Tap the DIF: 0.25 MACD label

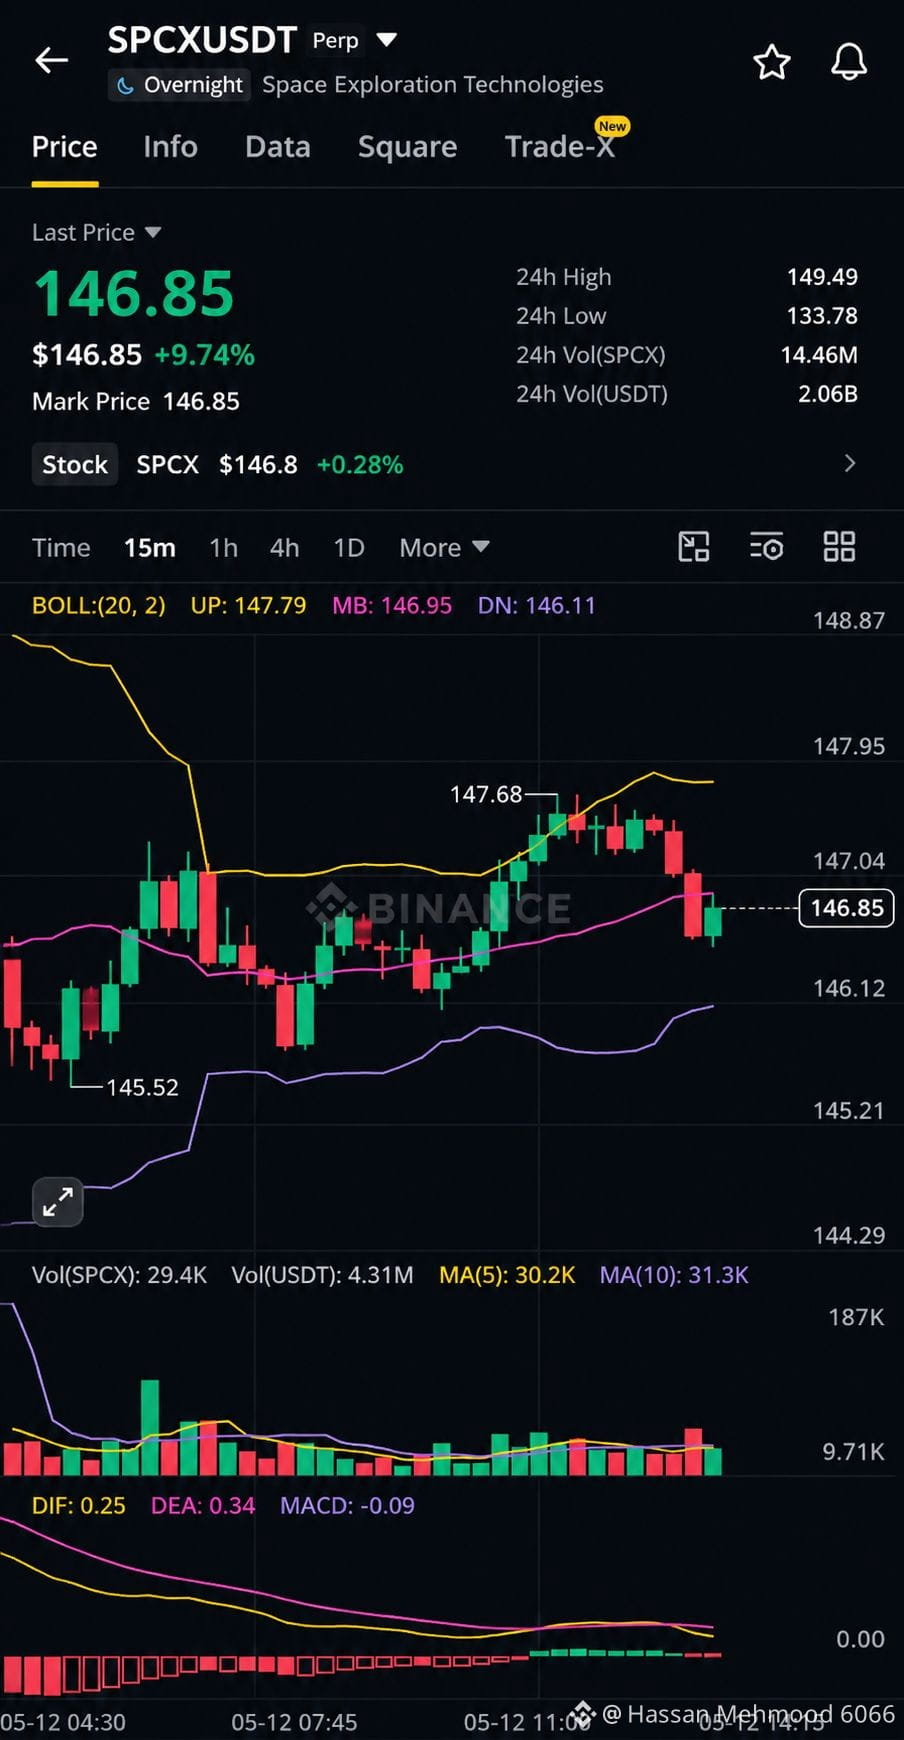tap(79, 1505)
